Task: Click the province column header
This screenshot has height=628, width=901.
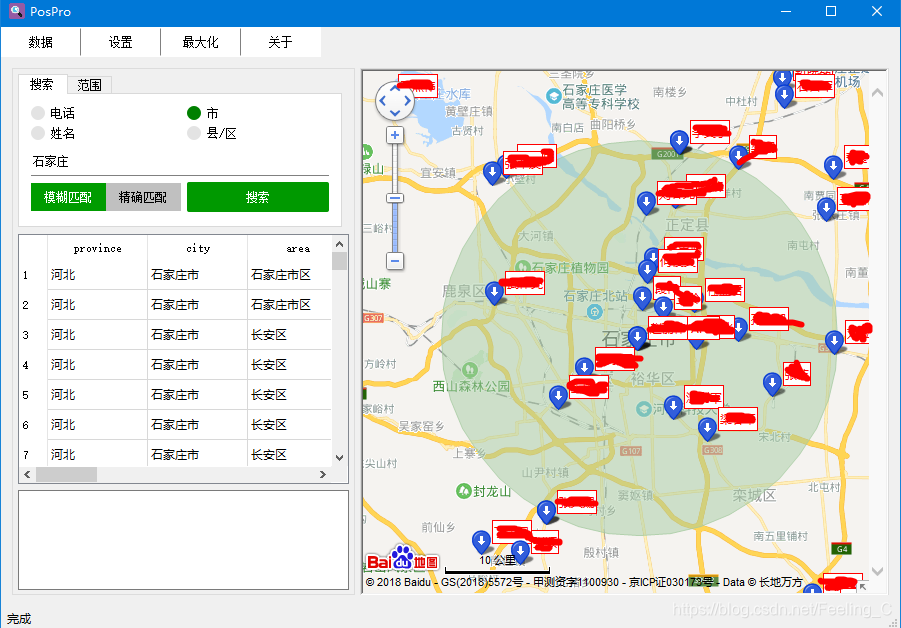Action: 98,248
